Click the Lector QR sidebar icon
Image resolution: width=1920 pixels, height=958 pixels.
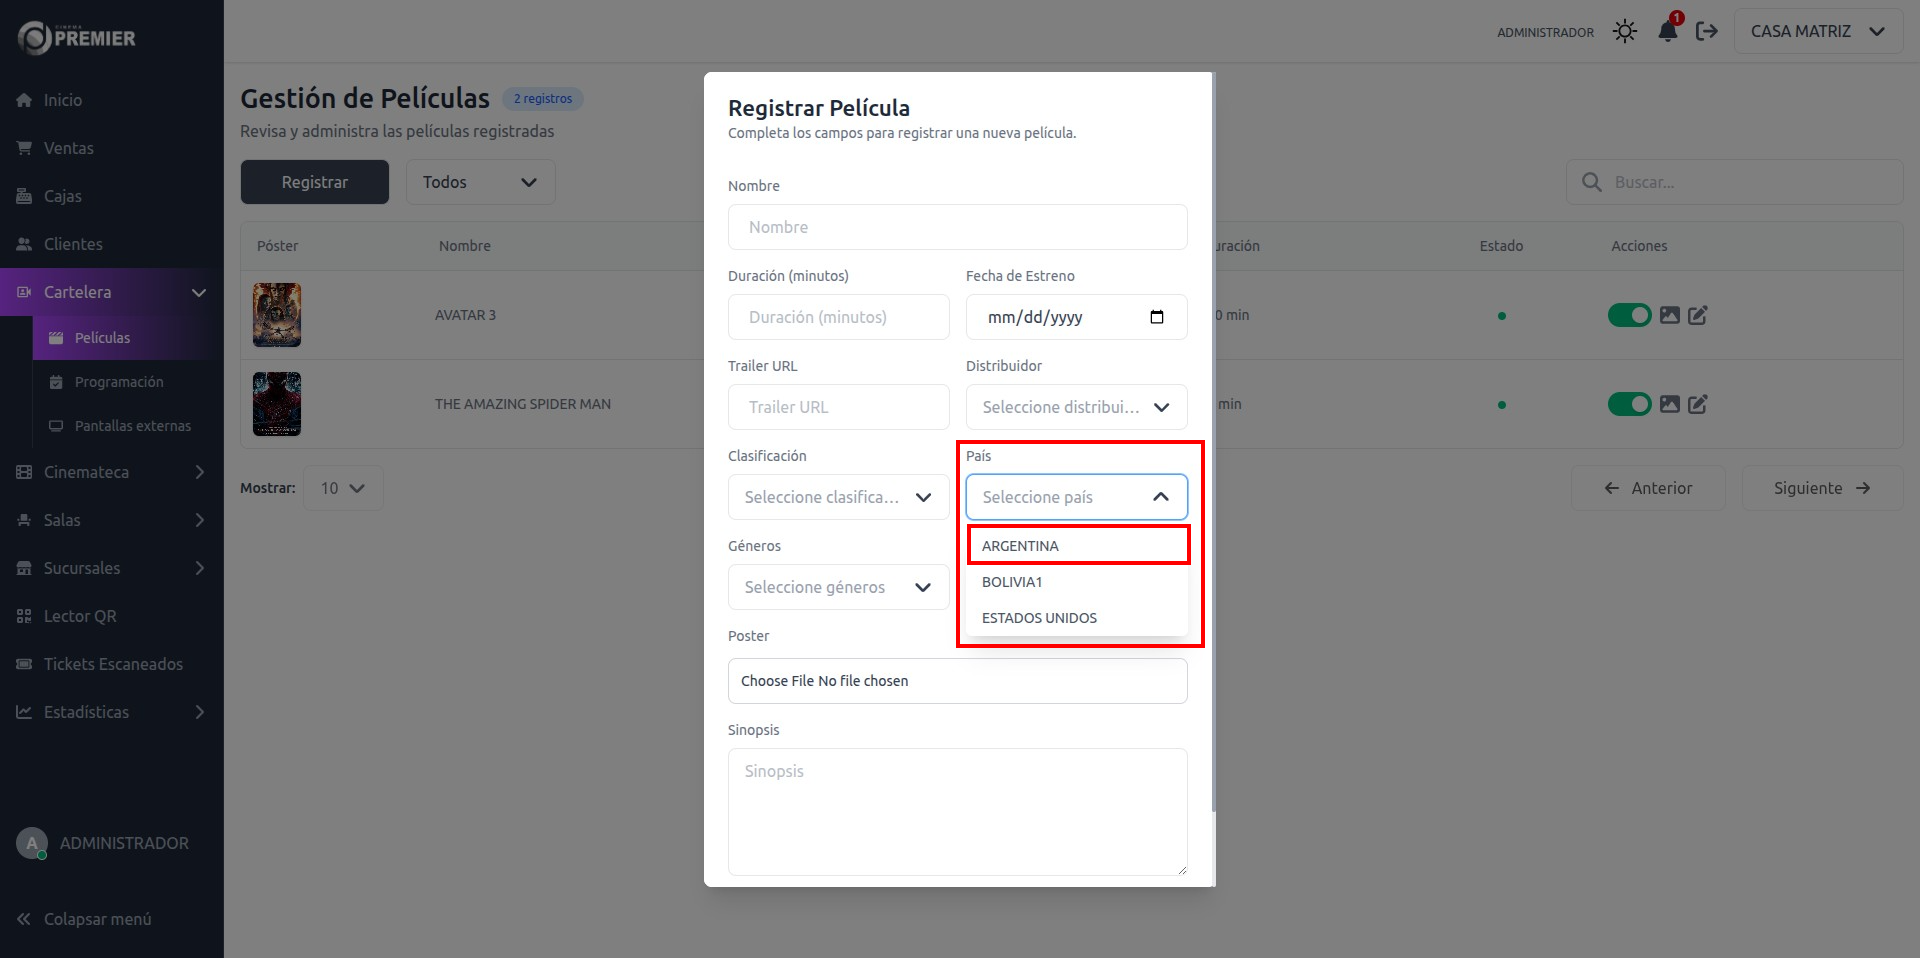click(24, 616)
